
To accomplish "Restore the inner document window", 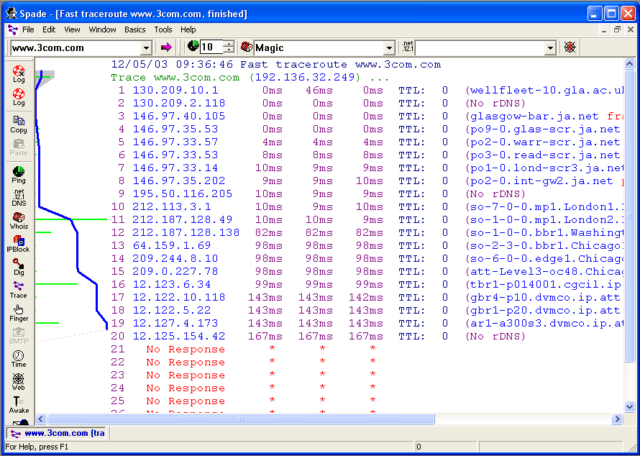I will coord(617,29).
